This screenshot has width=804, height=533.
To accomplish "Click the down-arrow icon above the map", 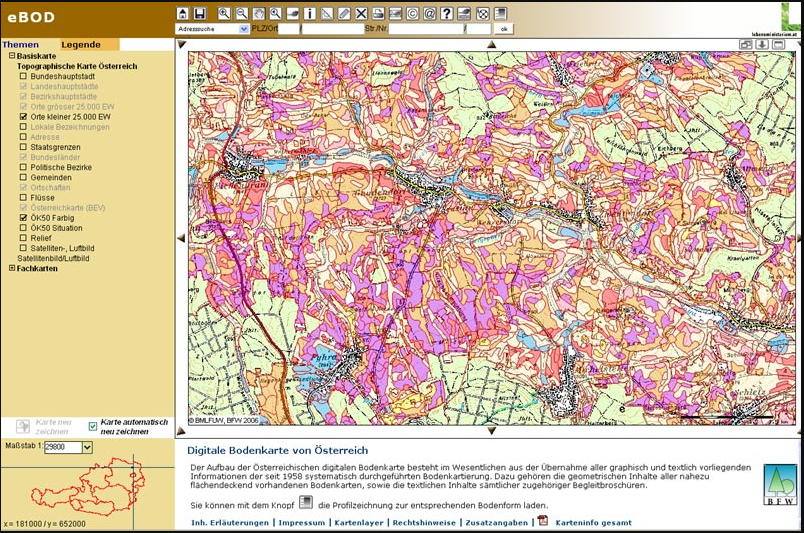I will [x=762, y=45].
